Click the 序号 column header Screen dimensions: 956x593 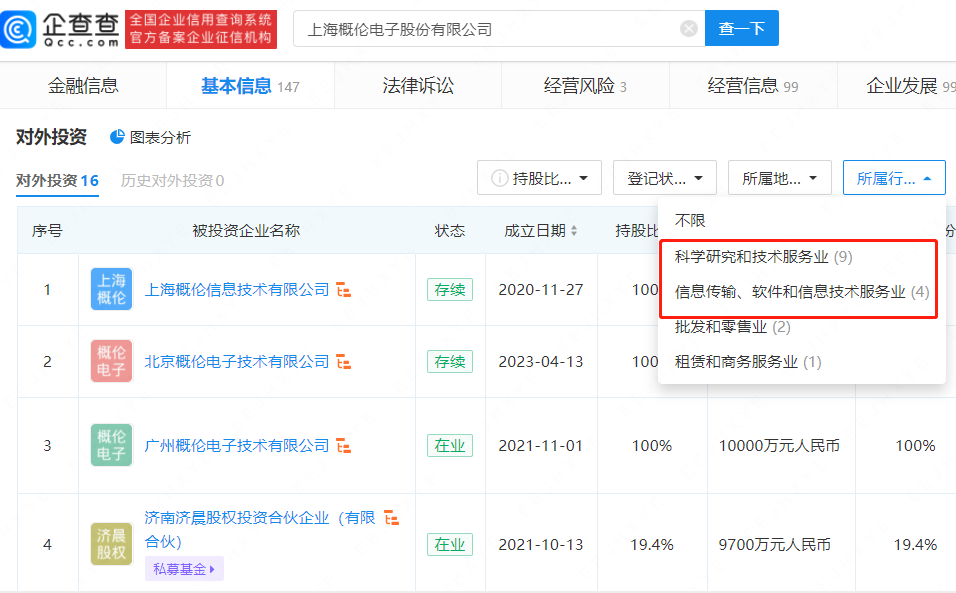(x=47, y=230)
